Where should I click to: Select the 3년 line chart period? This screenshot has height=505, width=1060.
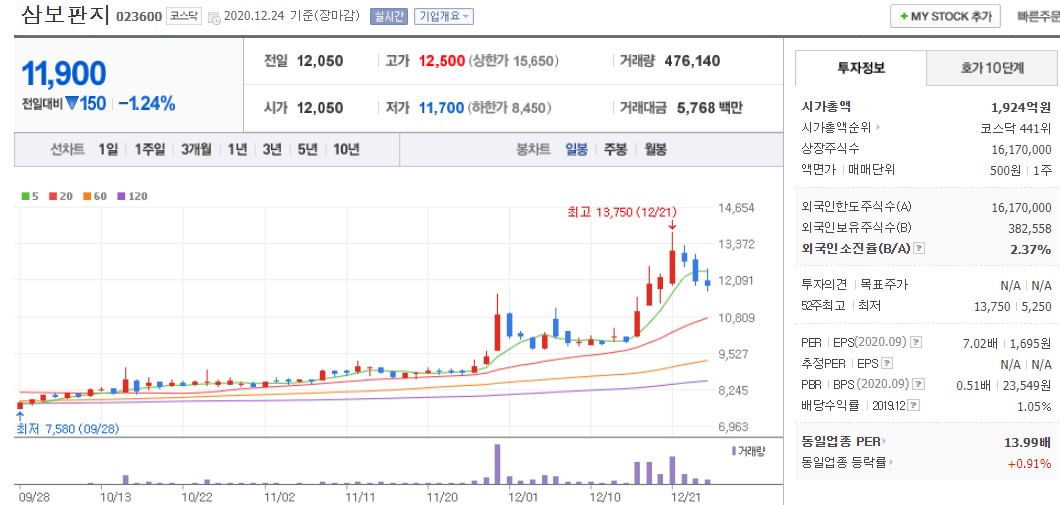[x=272, y=149]
